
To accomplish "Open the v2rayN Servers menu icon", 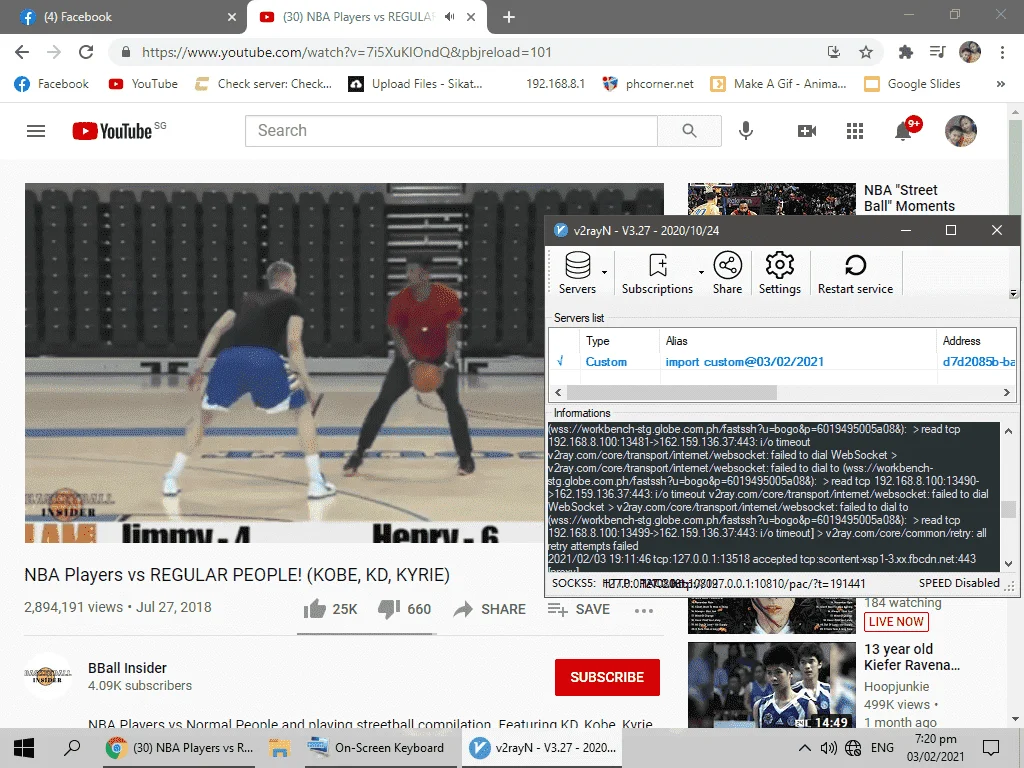I will tap(577, 272).
